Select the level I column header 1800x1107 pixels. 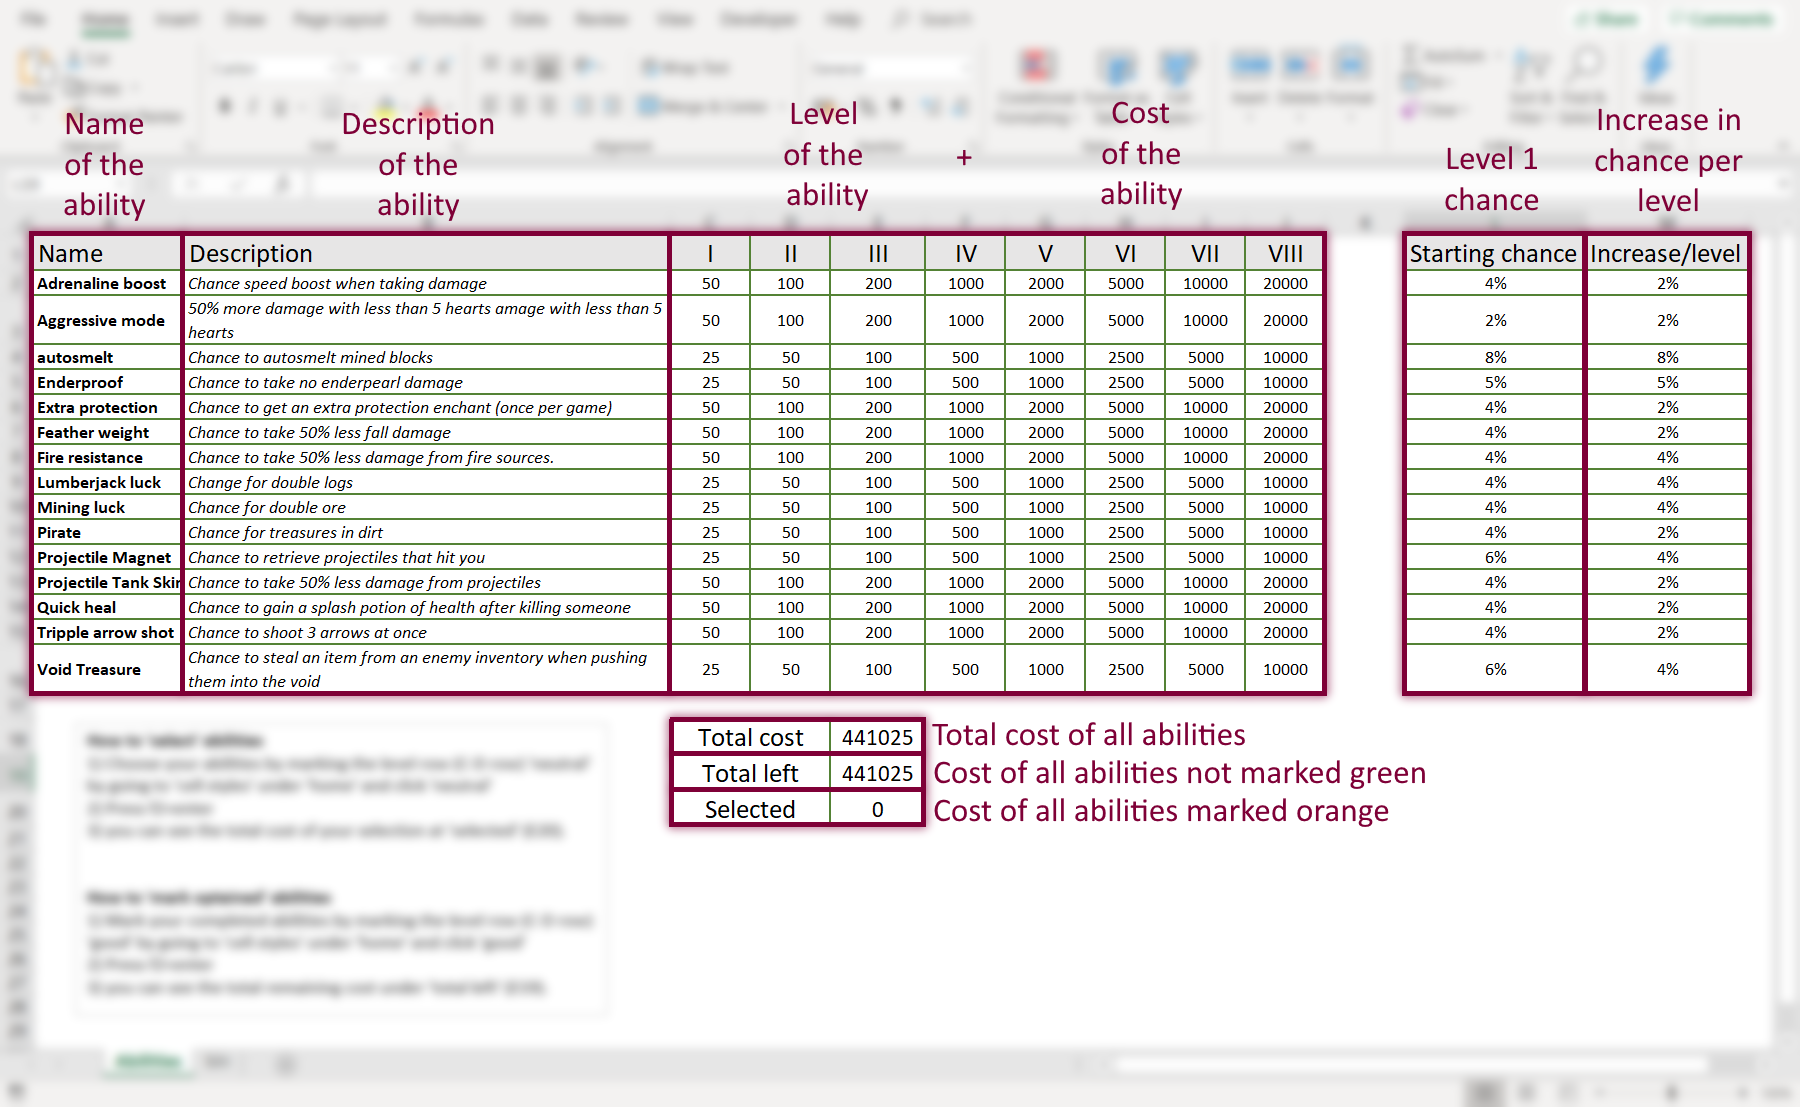pos(710,254)
